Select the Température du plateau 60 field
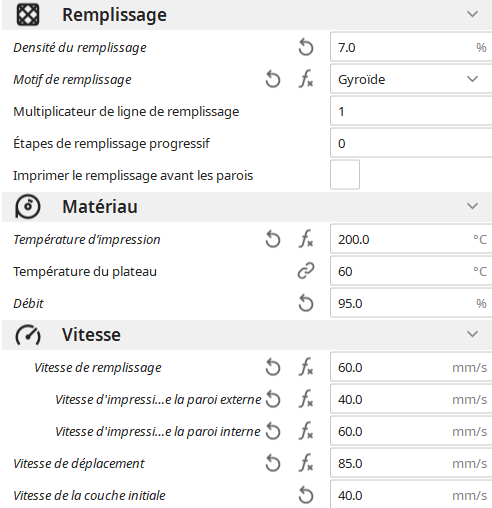 tap(411, 271)
